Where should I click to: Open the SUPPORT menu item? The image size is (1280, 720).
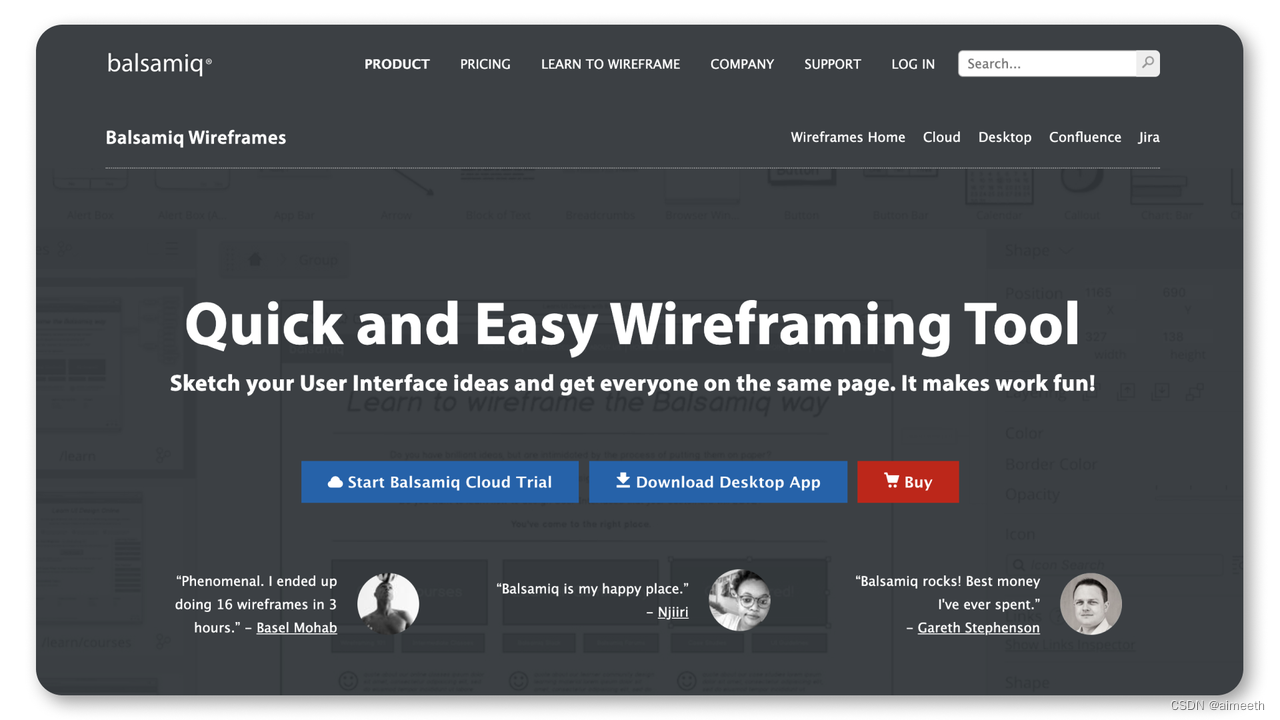pyautogui.click(x=832, y=64)
